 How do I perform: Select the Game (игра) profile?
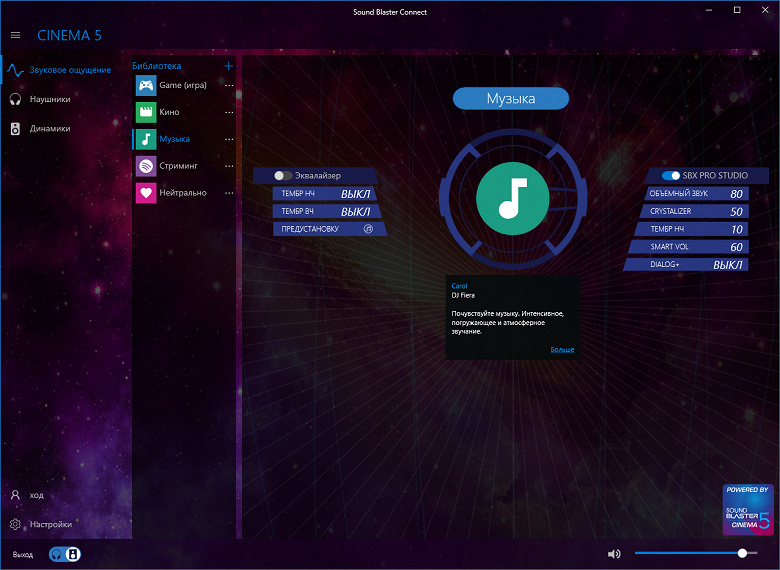tap(183, 86)
